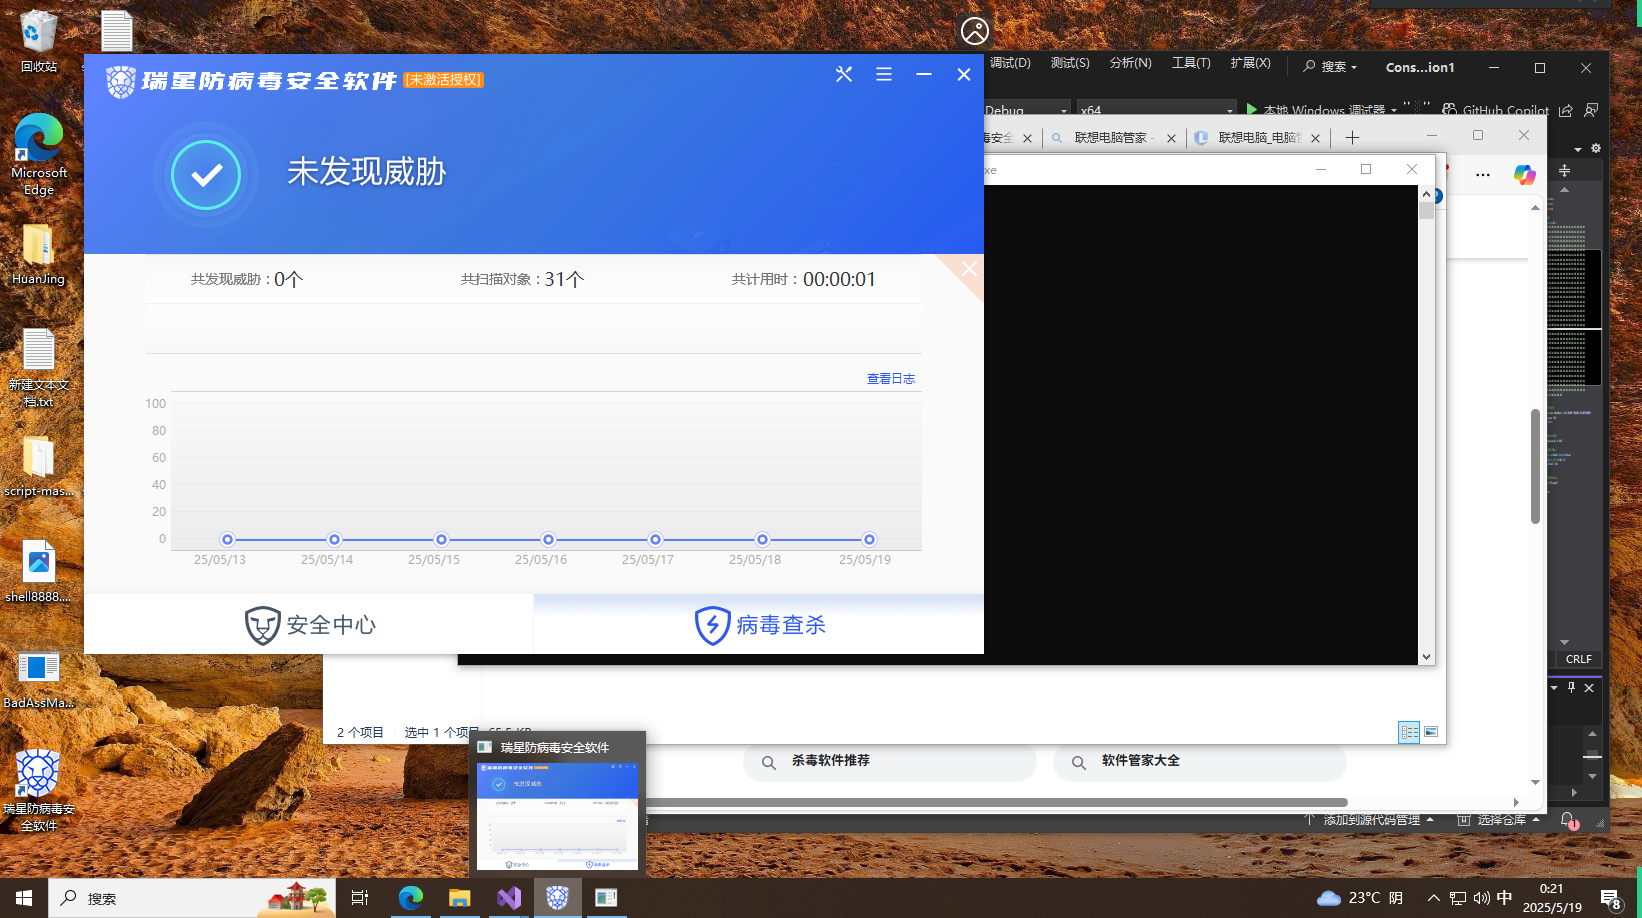Click the 查看日志 link
This screenshot has width=1642, height=918.
pyautogui.click(x=890, y=379)
